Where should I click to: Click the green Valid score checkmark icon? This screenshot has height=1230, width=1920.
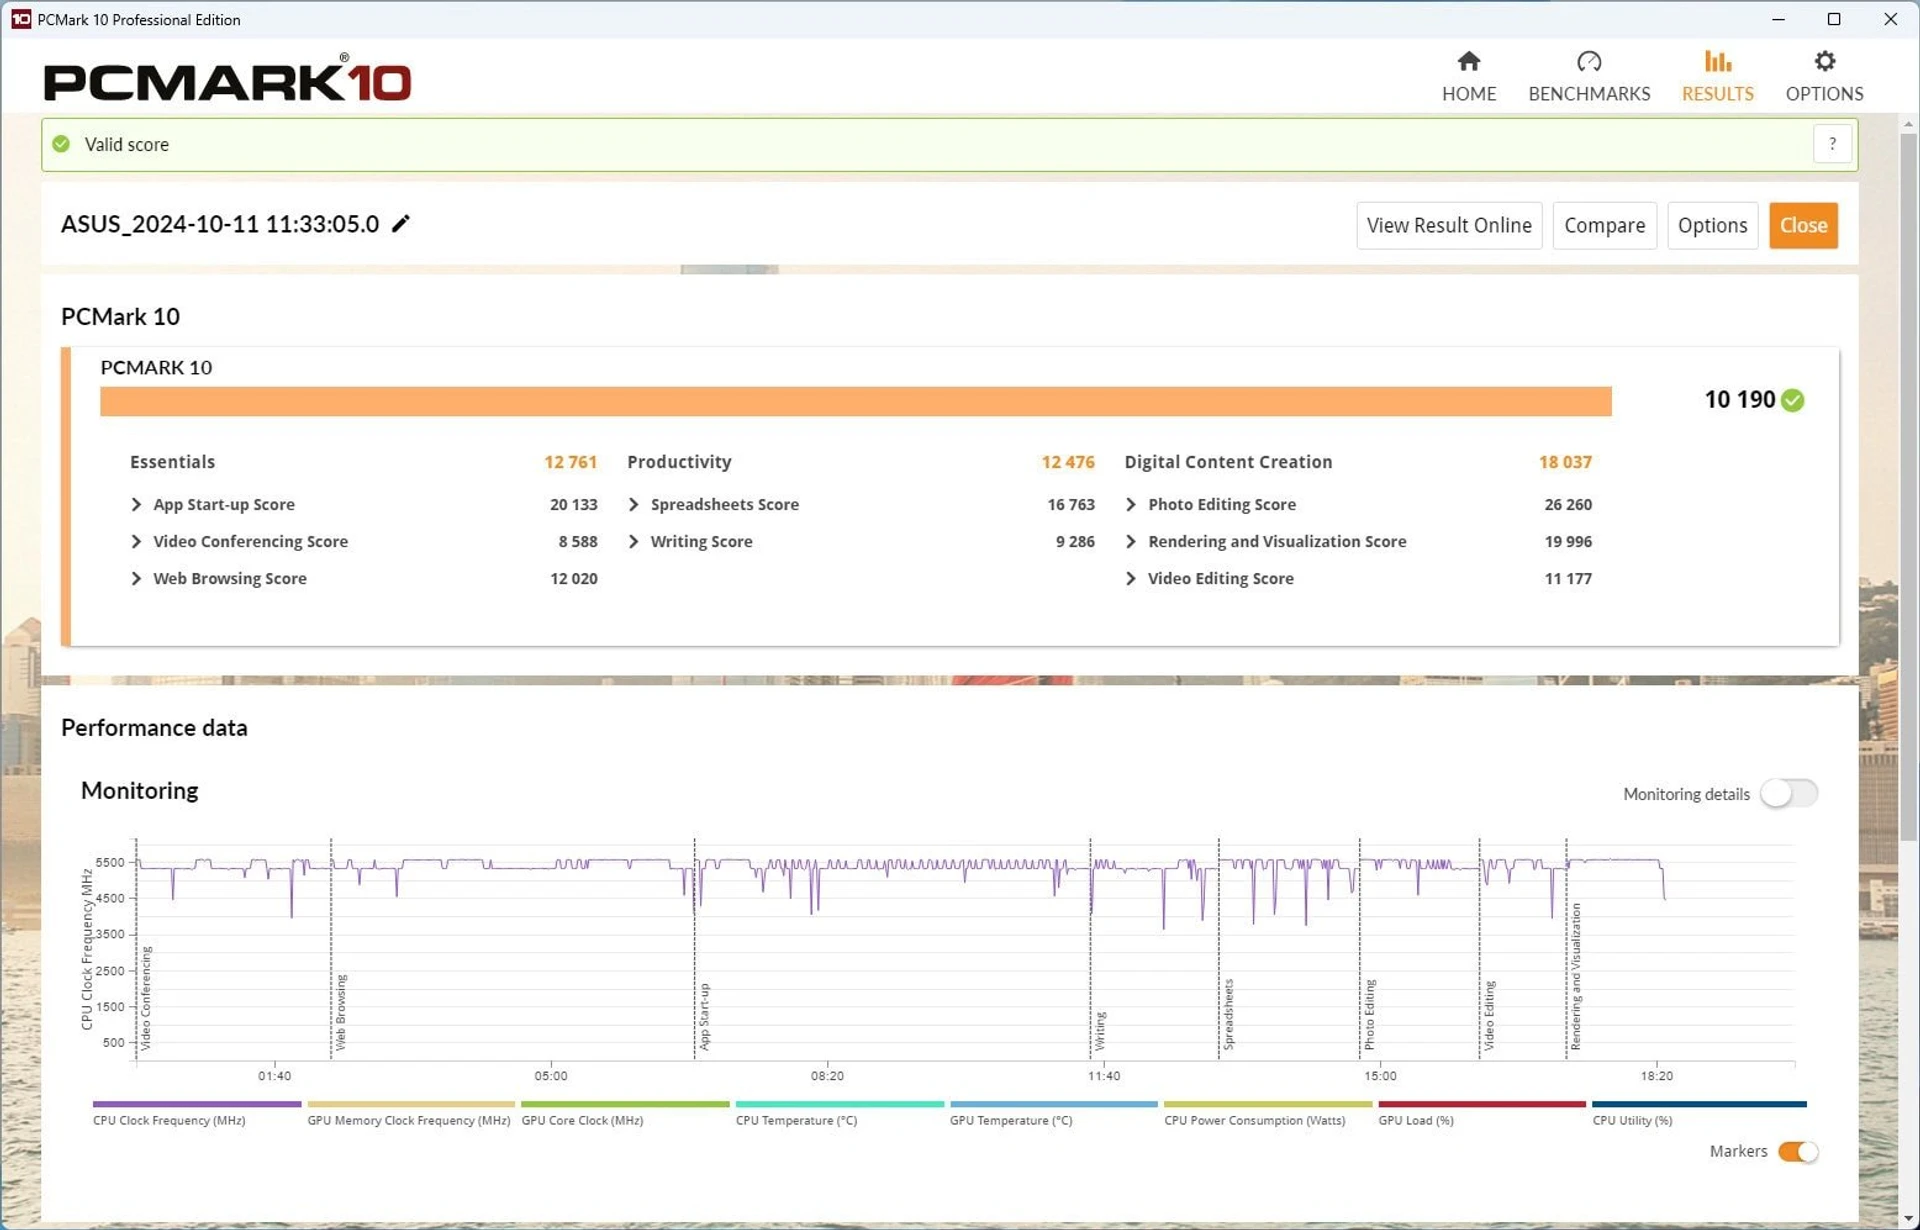[62, 144]
